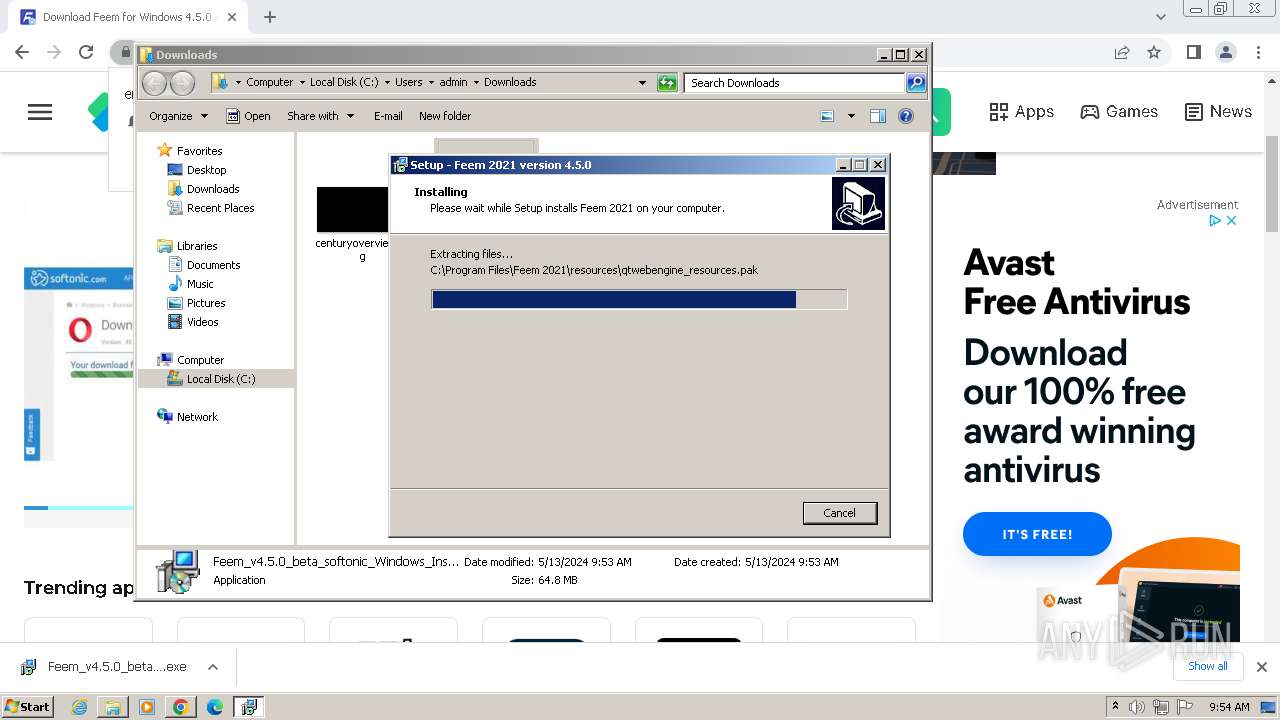The width and height of the screenshot is (1280, 720).
Task: Select Libraries in the navigation pane
Action: coord(197,246)
